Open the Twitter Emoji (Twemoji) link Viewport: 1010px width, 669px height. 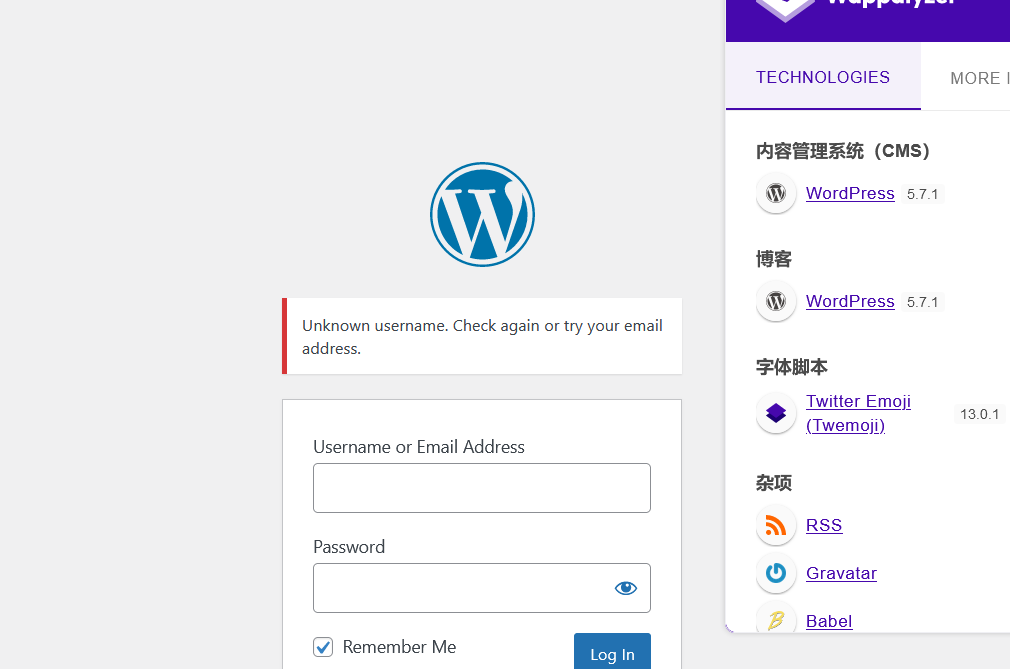pos(858,413)
